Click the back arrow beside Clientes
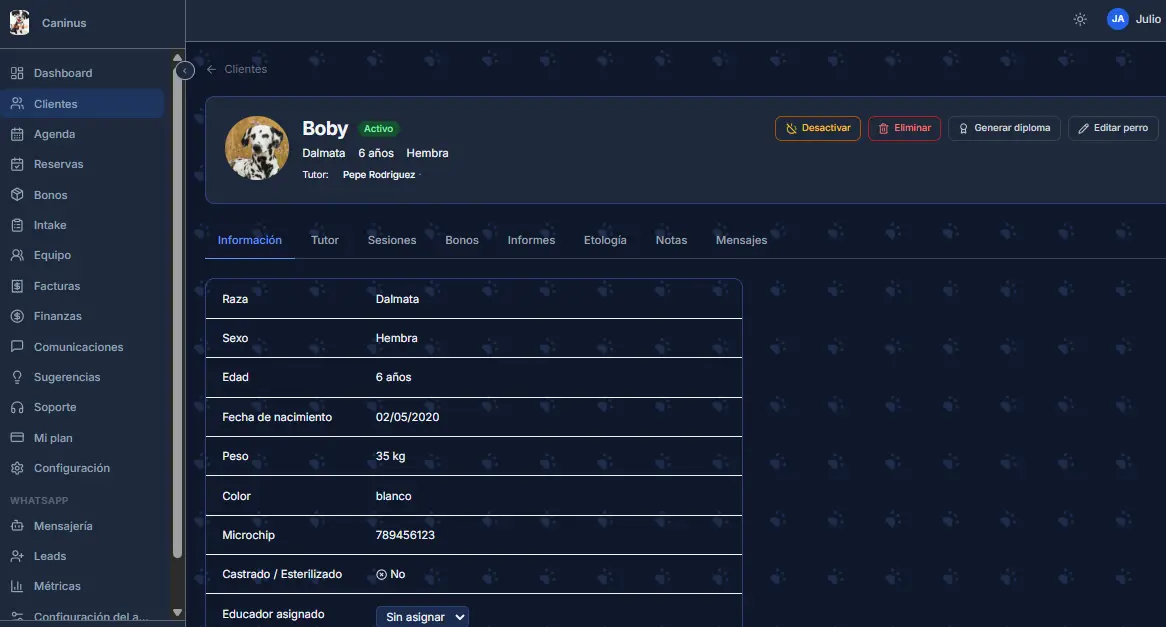Viewport: 1166px width, 627px height. tap(211, 69)
